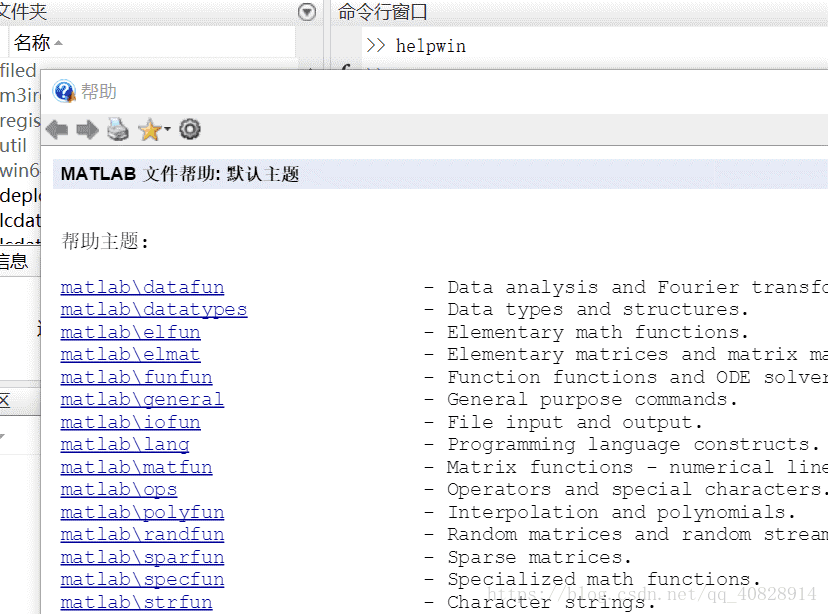Screen dimensions: 828x614
Task: Select the 'm3ir' item in folder list
Action: click(x=20, y=96)
